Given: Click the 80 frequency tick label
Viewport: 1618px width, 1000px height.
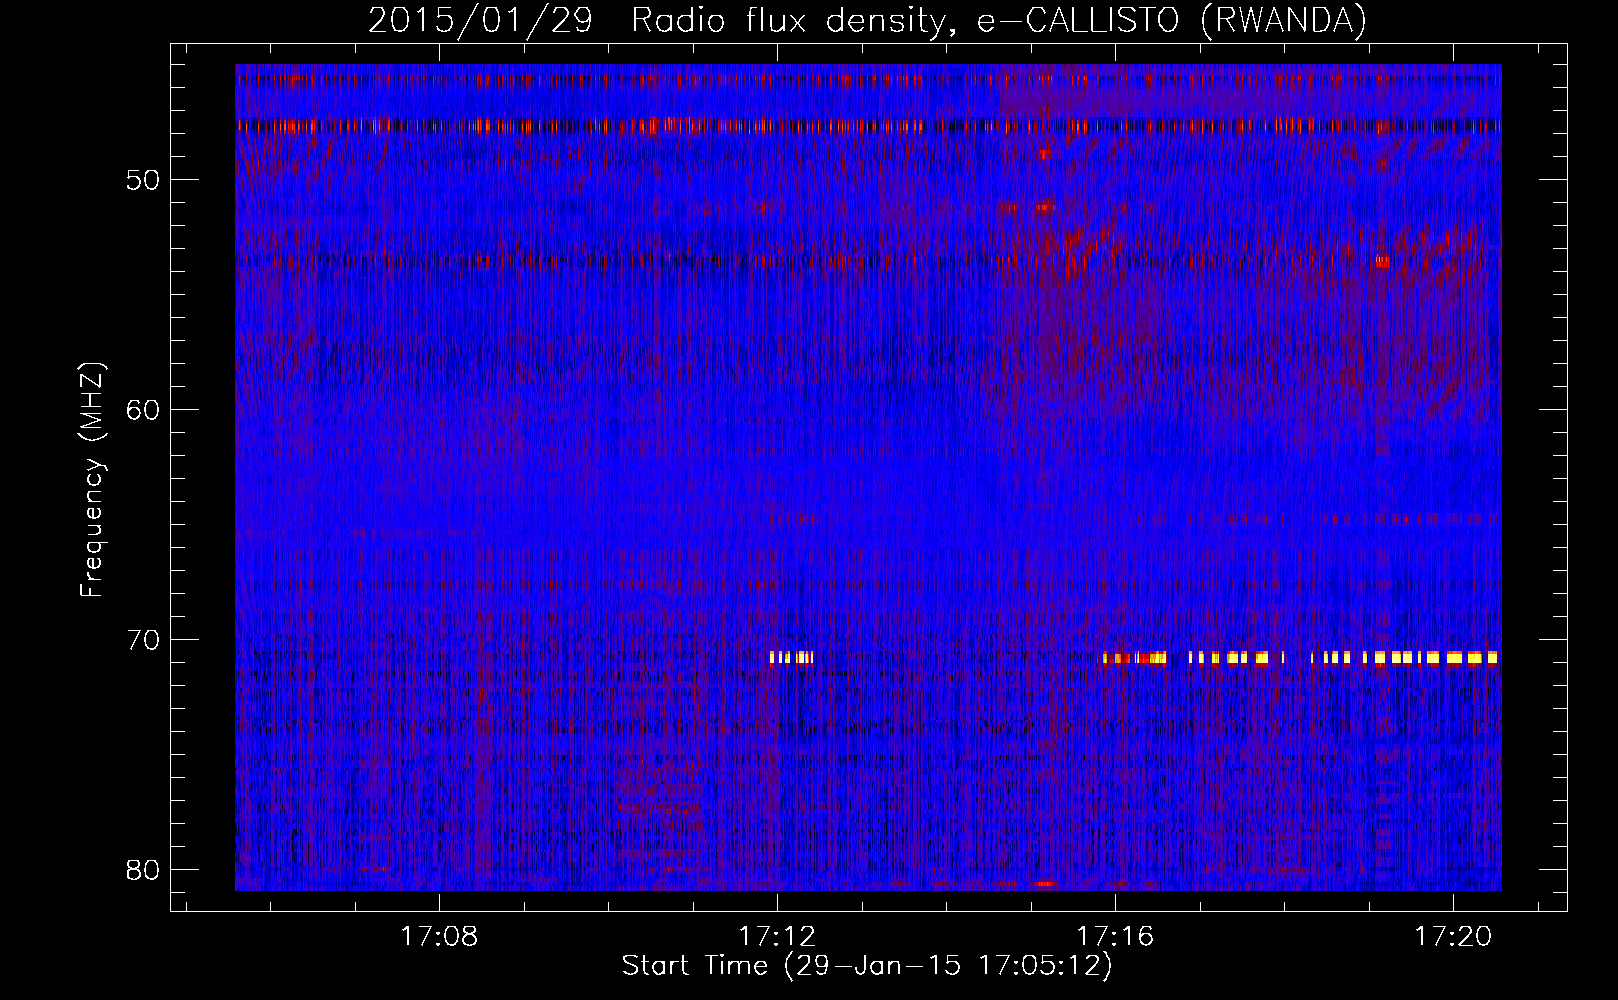Looking at the screenshot, I should point(143,870).
